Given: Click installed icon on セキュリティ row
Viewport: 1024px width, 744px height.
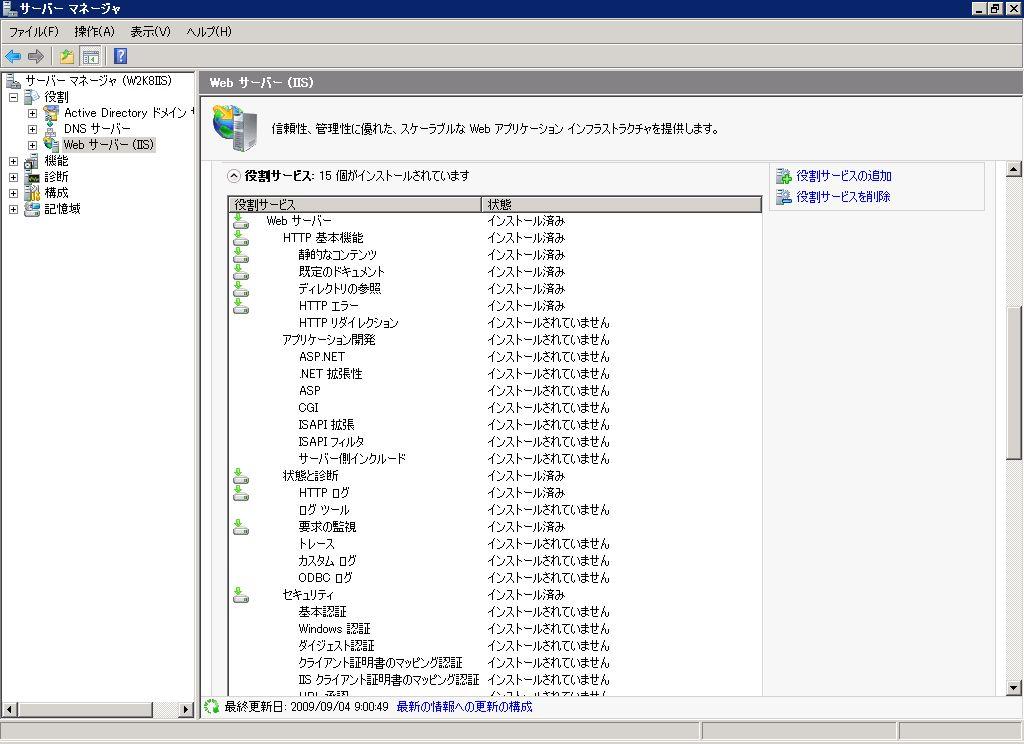Looking at the screenshot, I should 241,594.
